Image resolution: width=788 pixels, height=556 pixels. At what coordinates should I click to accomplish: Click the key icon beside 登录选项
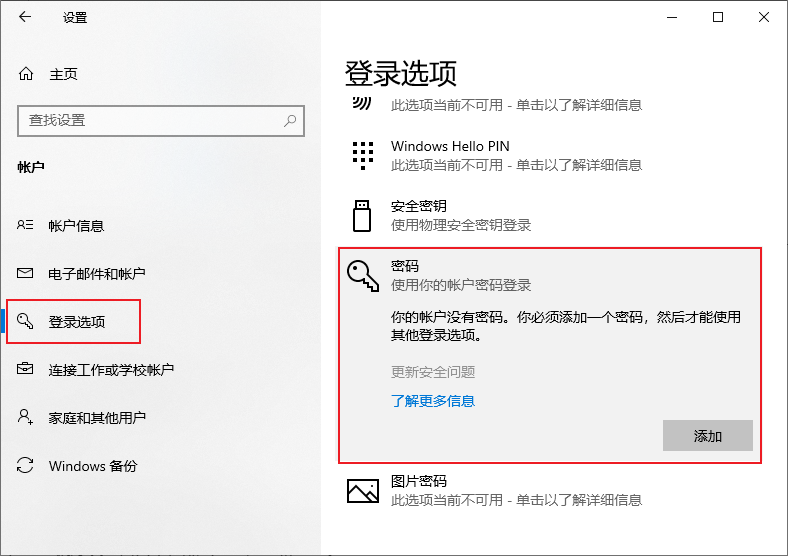point(25,321)
